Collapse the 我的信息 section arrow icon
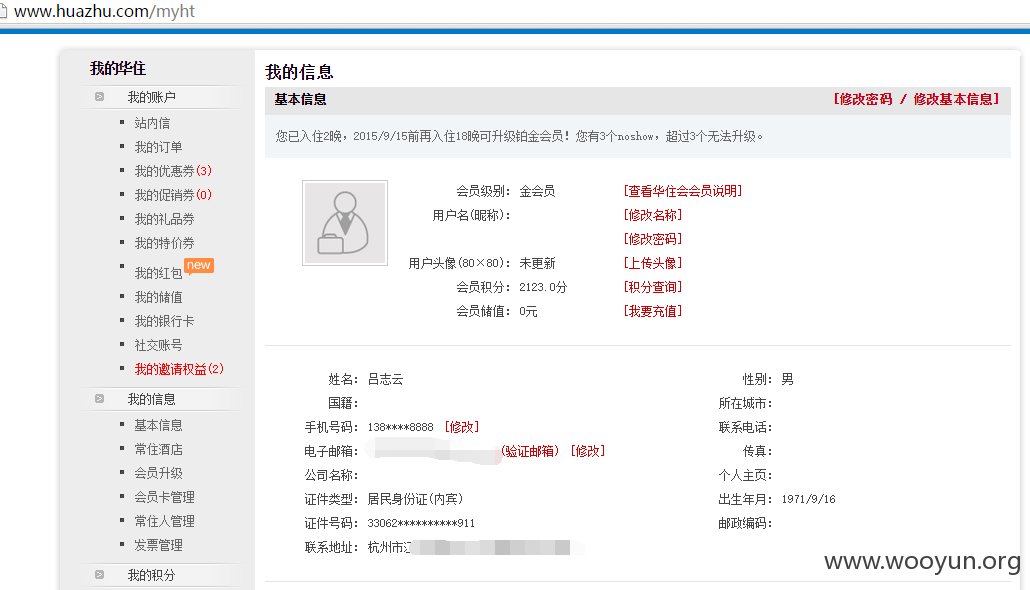The image size is (1030, 590). click(99, 399)
